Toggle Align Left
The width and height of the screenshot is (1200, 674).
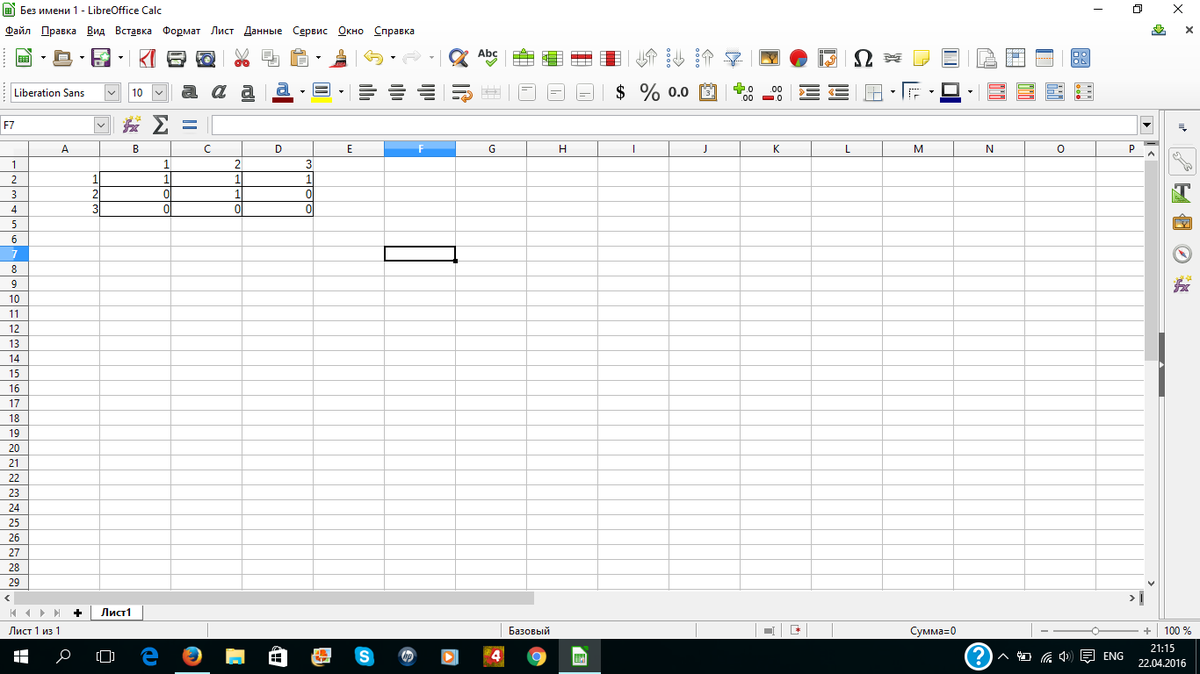[367, 93]
